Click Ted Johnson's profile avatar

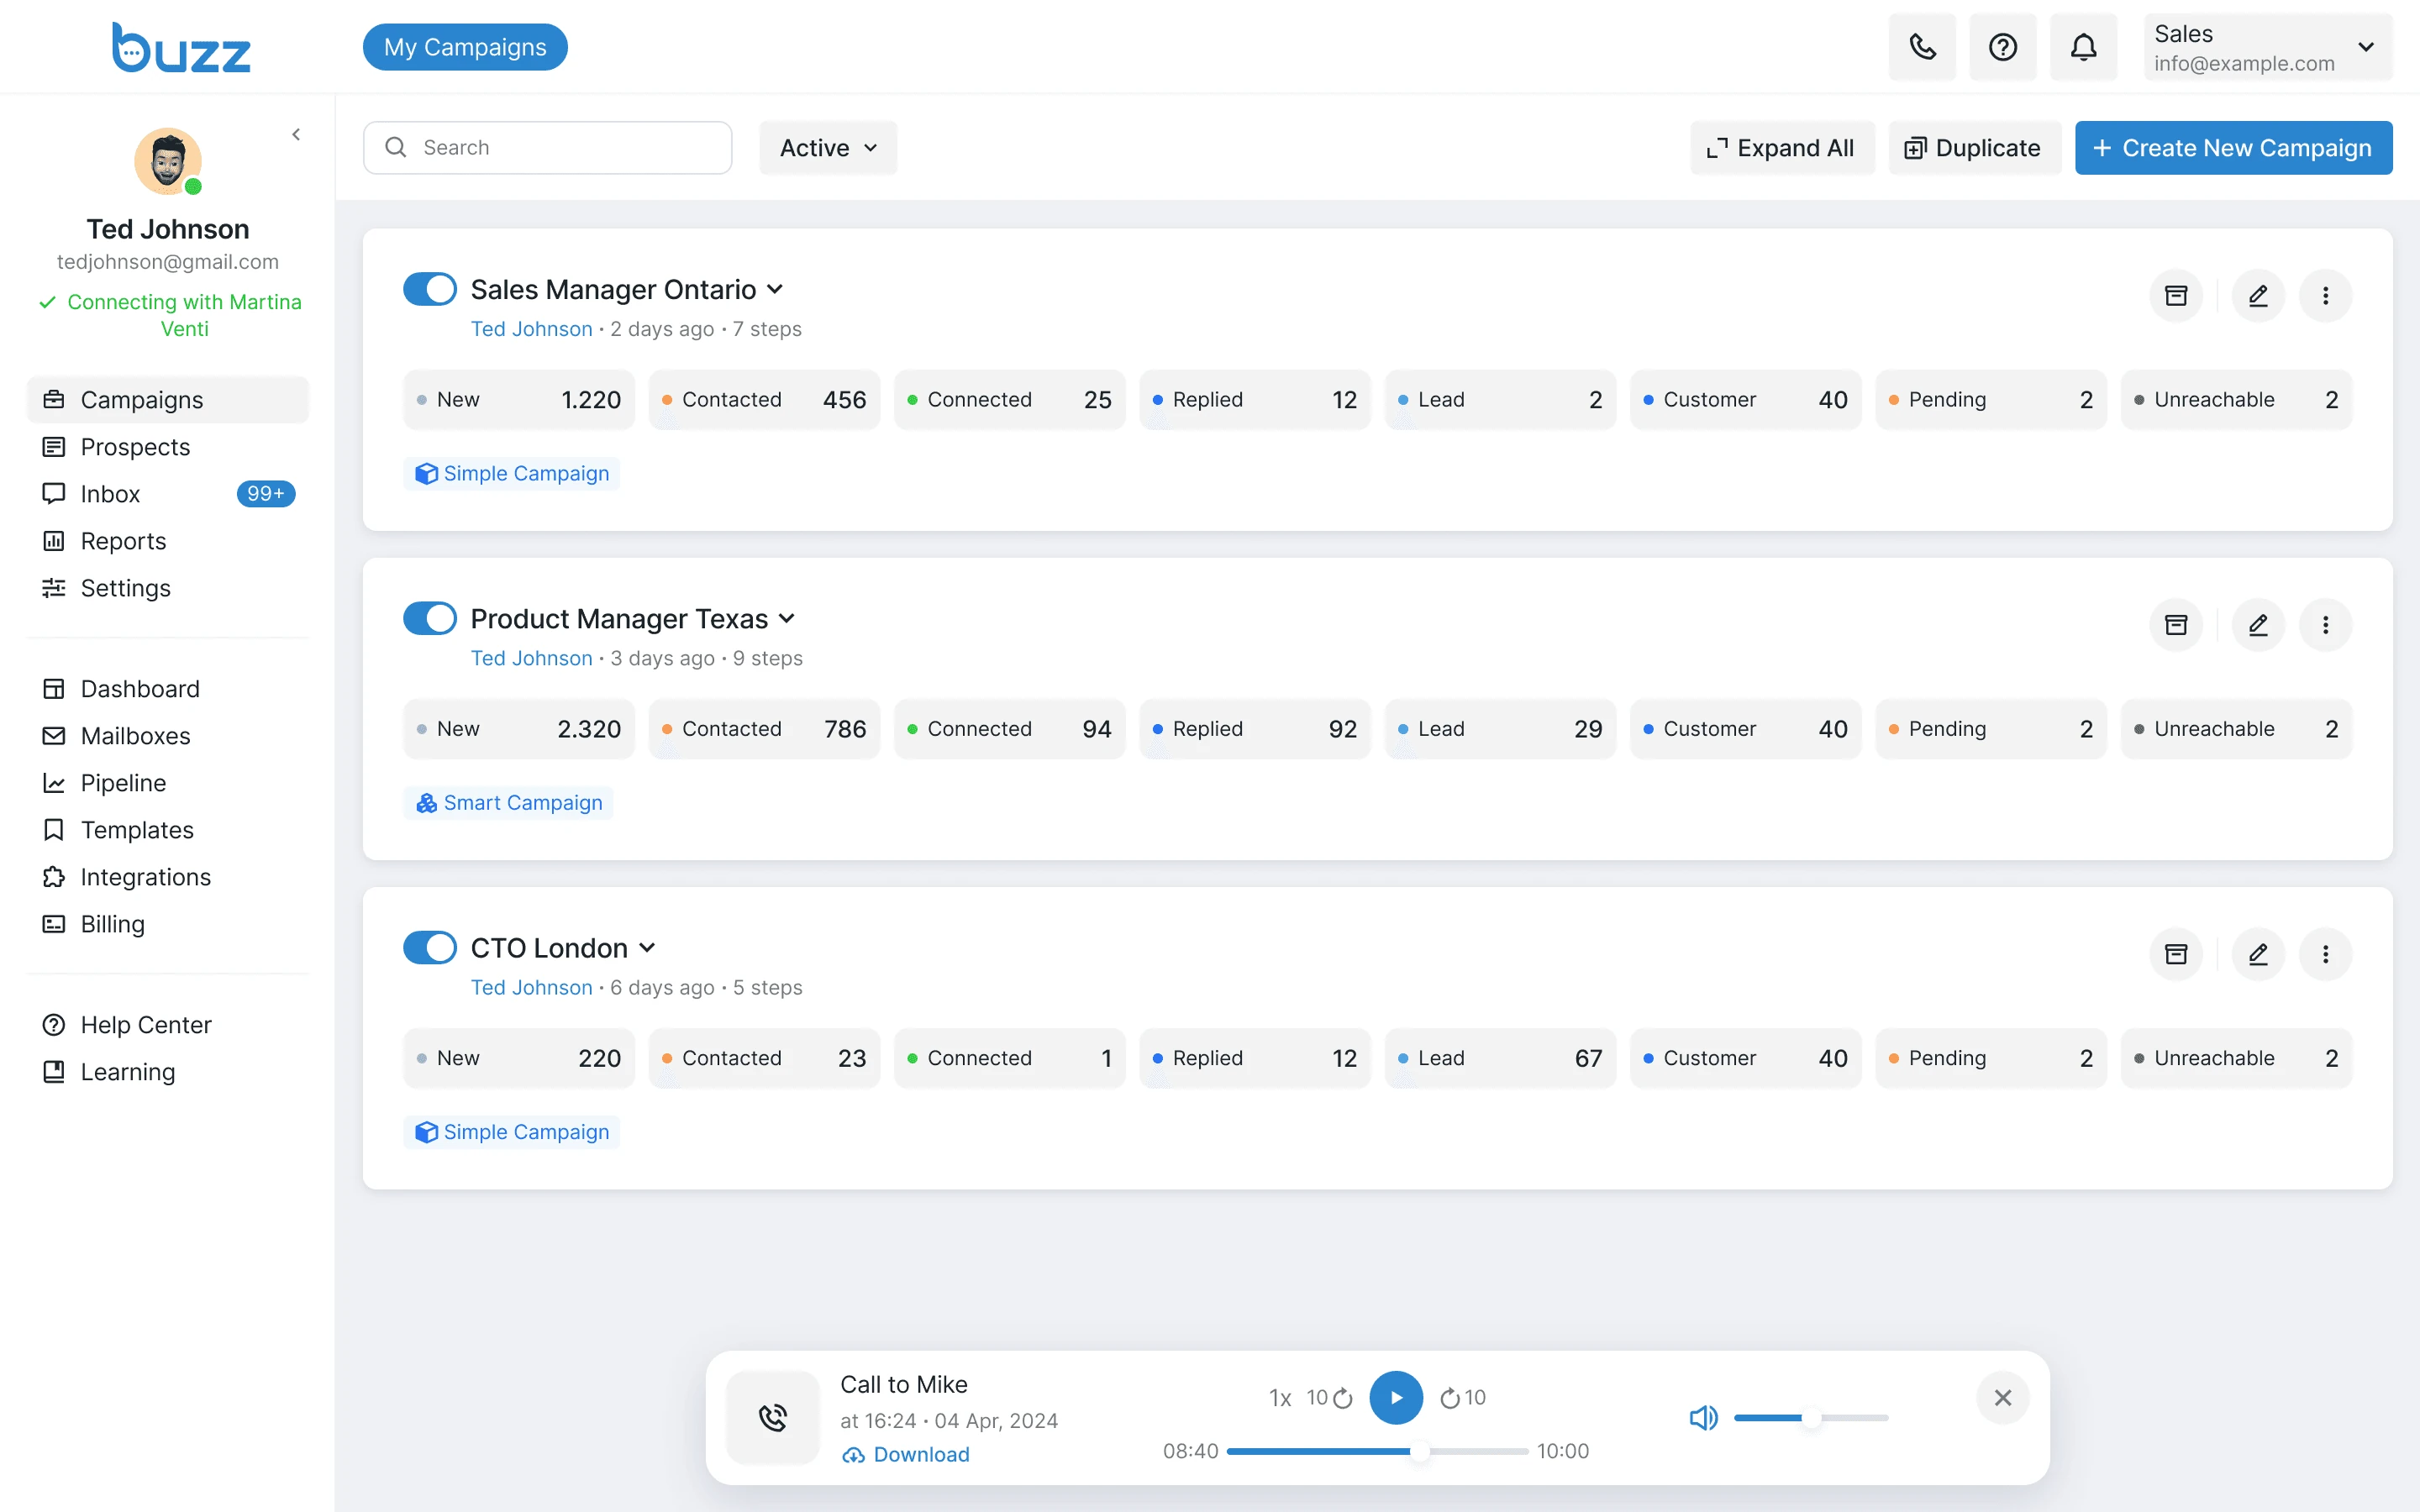168,160
